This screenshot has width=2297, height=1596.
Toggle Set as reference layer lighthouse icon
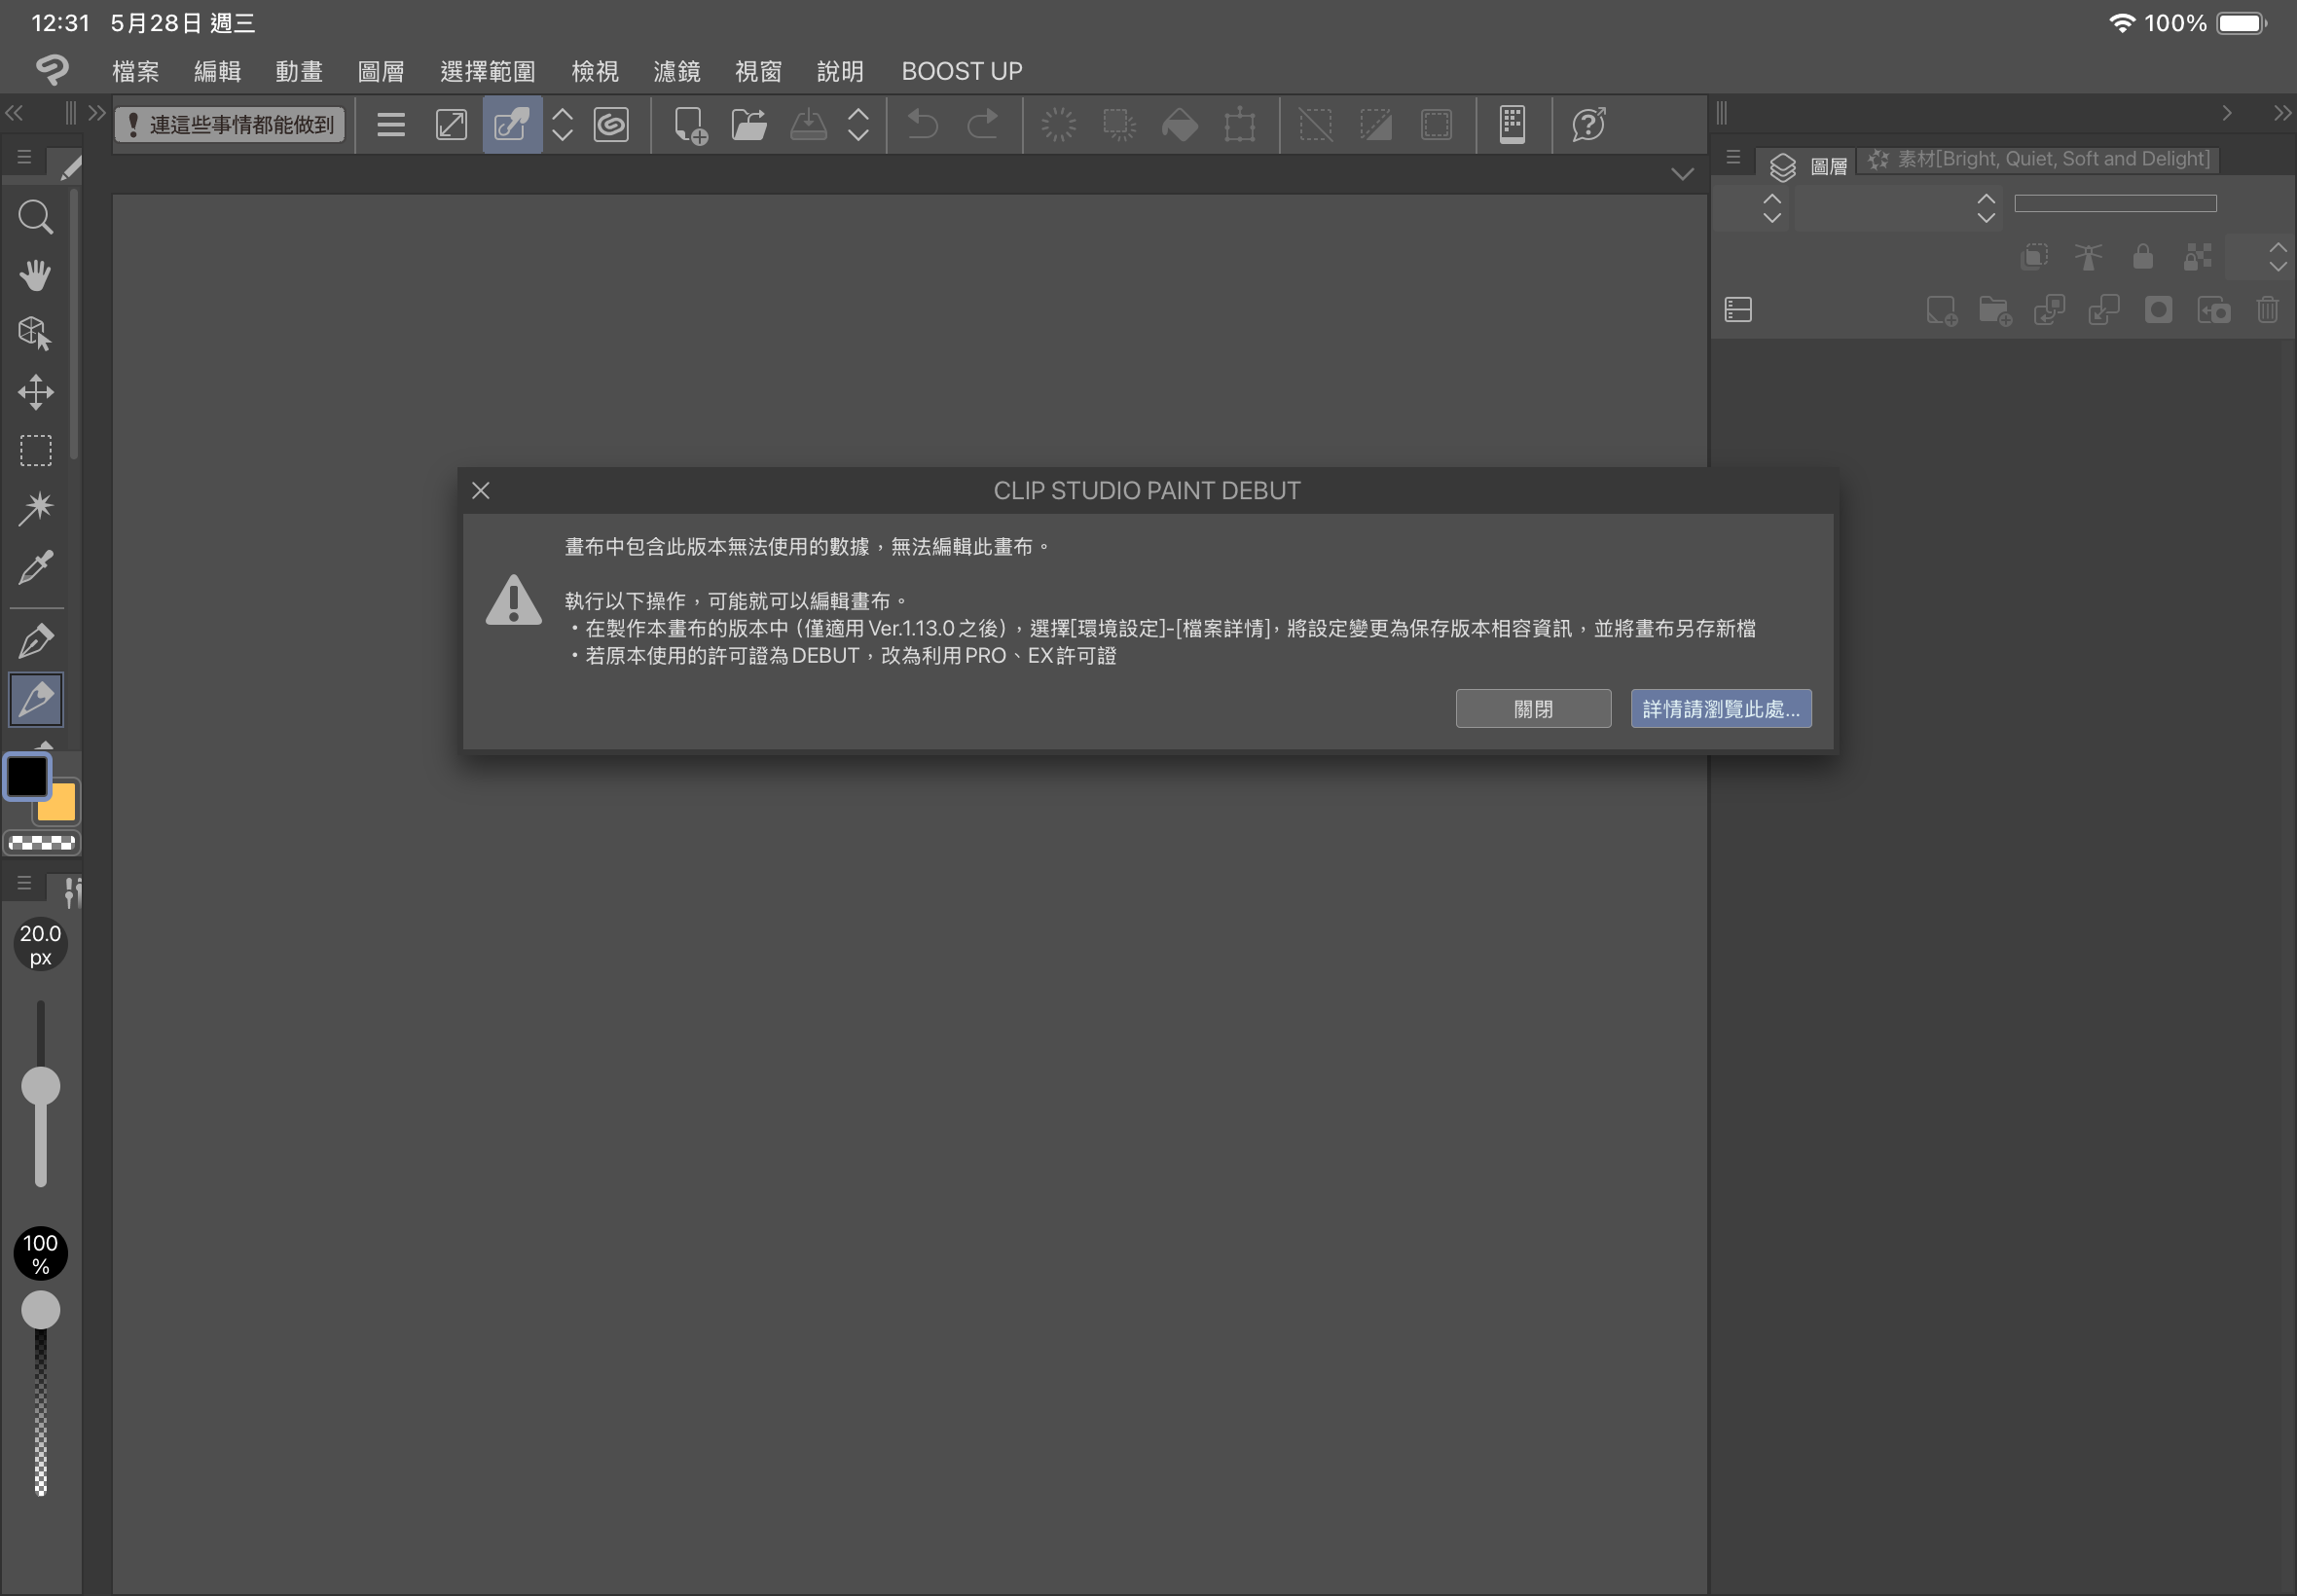coord(2088,257)
